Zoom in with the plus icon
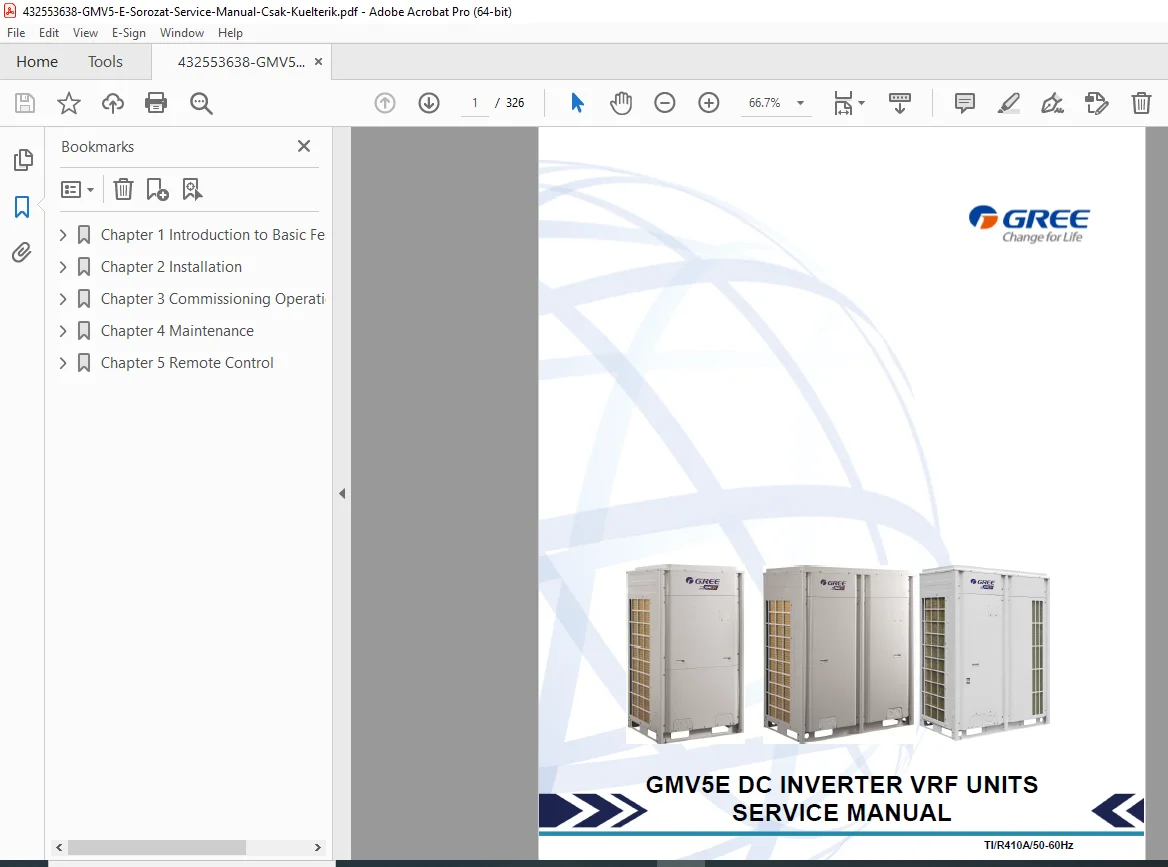 coord(708,103)
